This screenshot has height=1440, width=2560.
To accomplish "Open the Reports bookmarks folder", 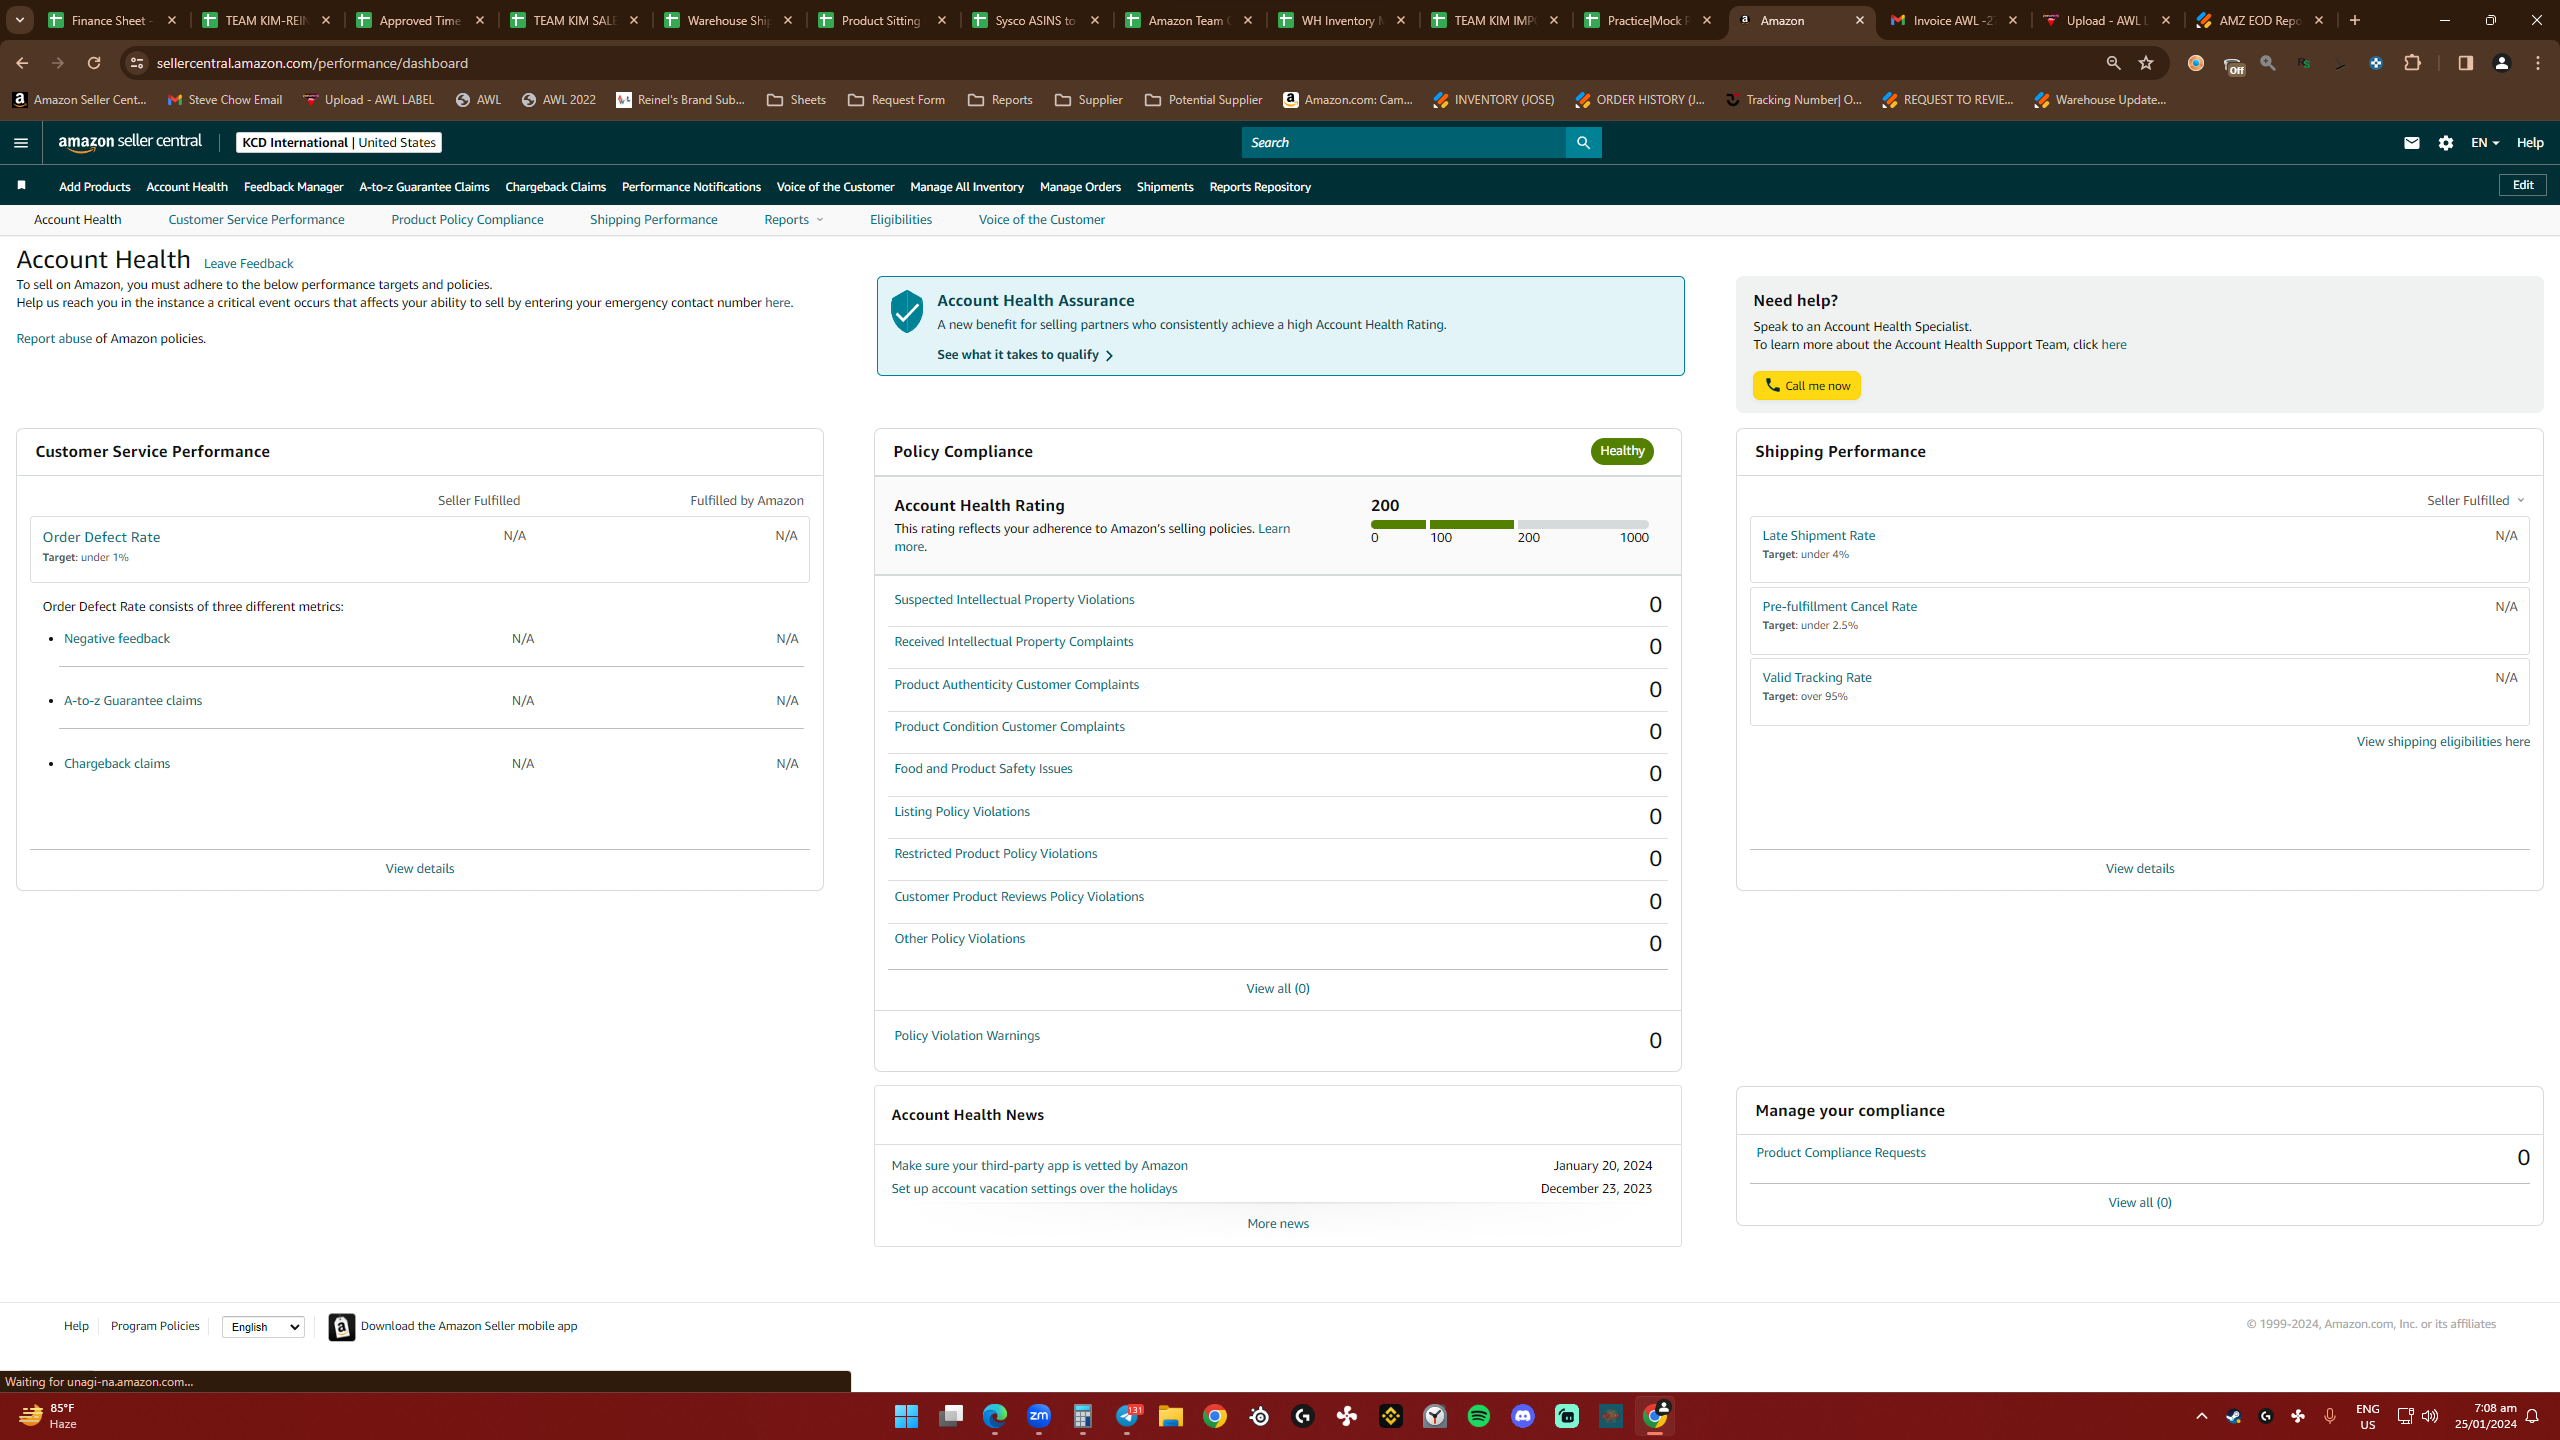I will tap(1000, 100).
